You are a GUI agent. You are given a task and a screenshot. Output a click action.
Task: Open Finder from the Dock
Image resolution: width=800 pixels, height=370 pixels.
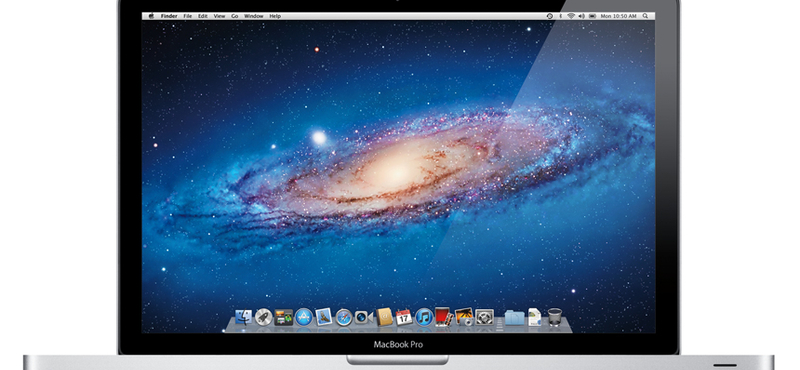(244, 317)
